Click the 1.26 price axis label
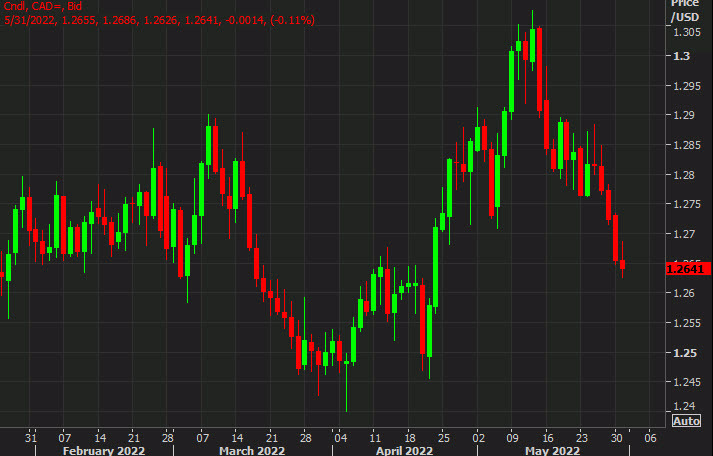Screen dimensions: 713x456 coord(684,293)
